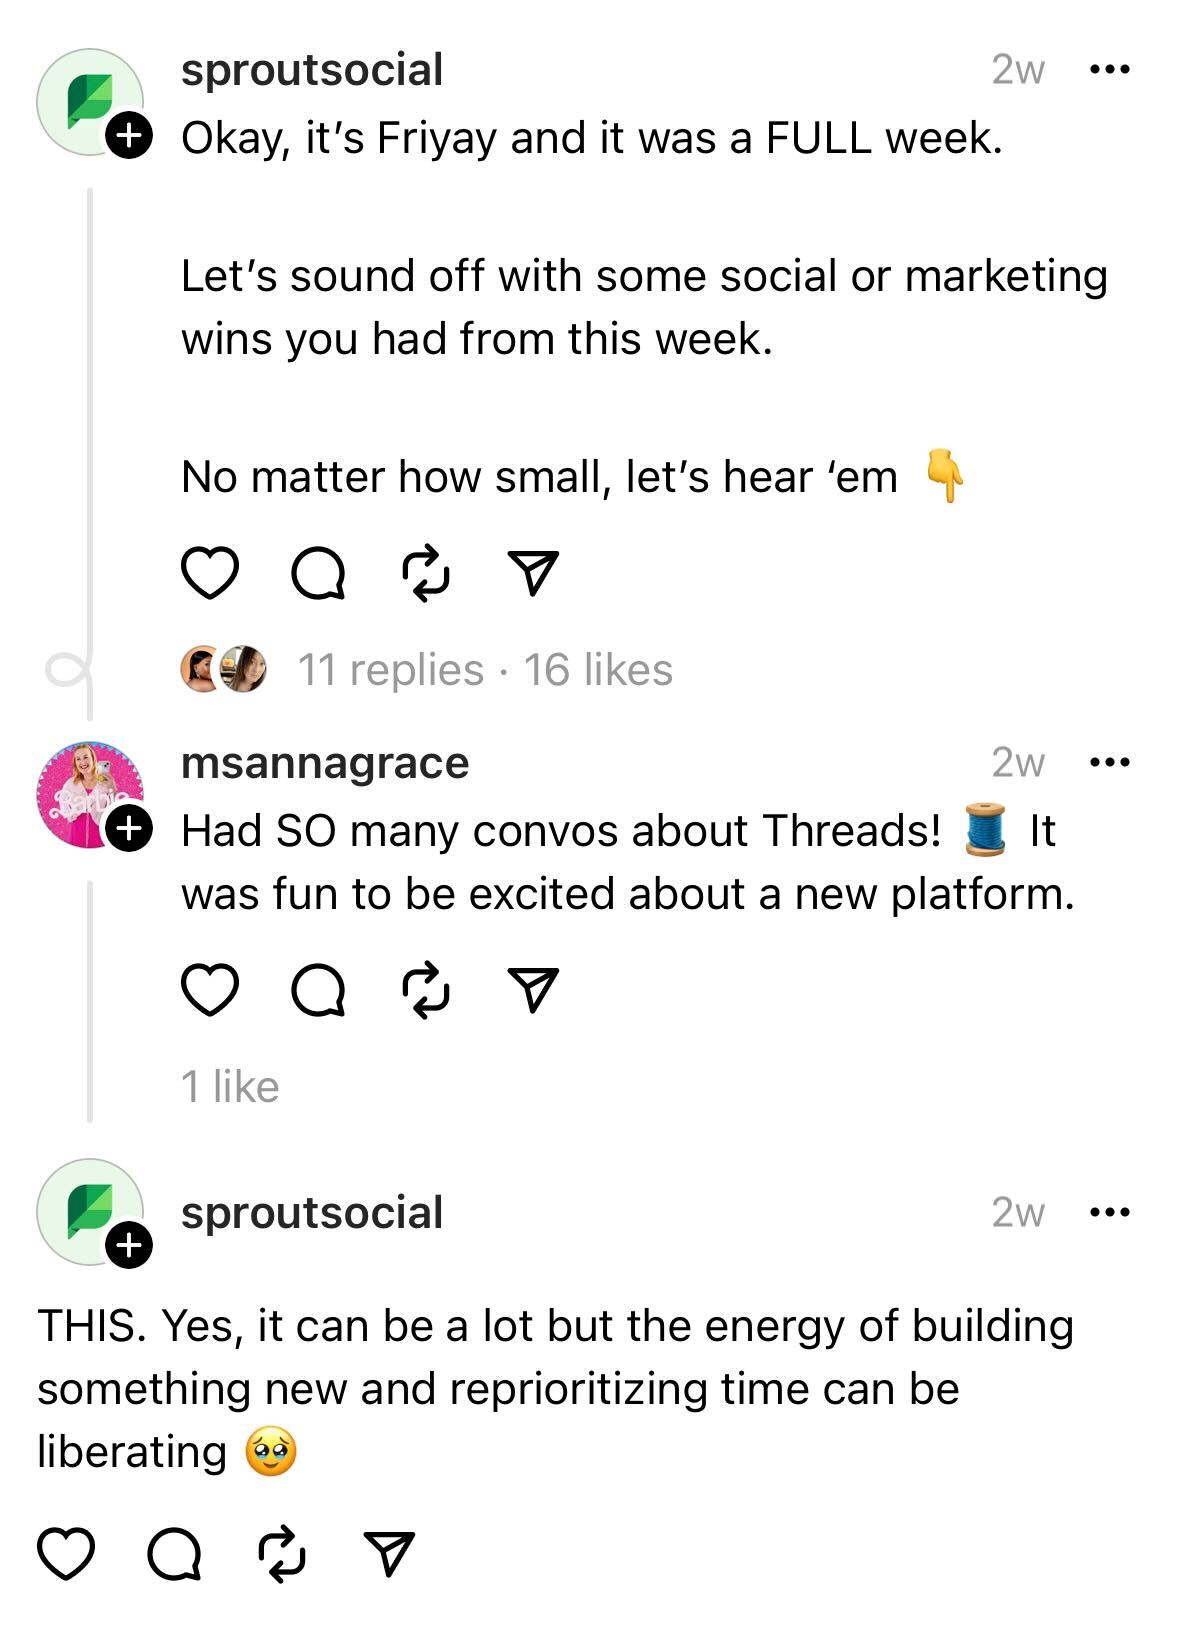The width and height of the screenshot is (1179, 1631).
Task: Share the bottom sproutsocial reply
Action: pos(389,1555)
